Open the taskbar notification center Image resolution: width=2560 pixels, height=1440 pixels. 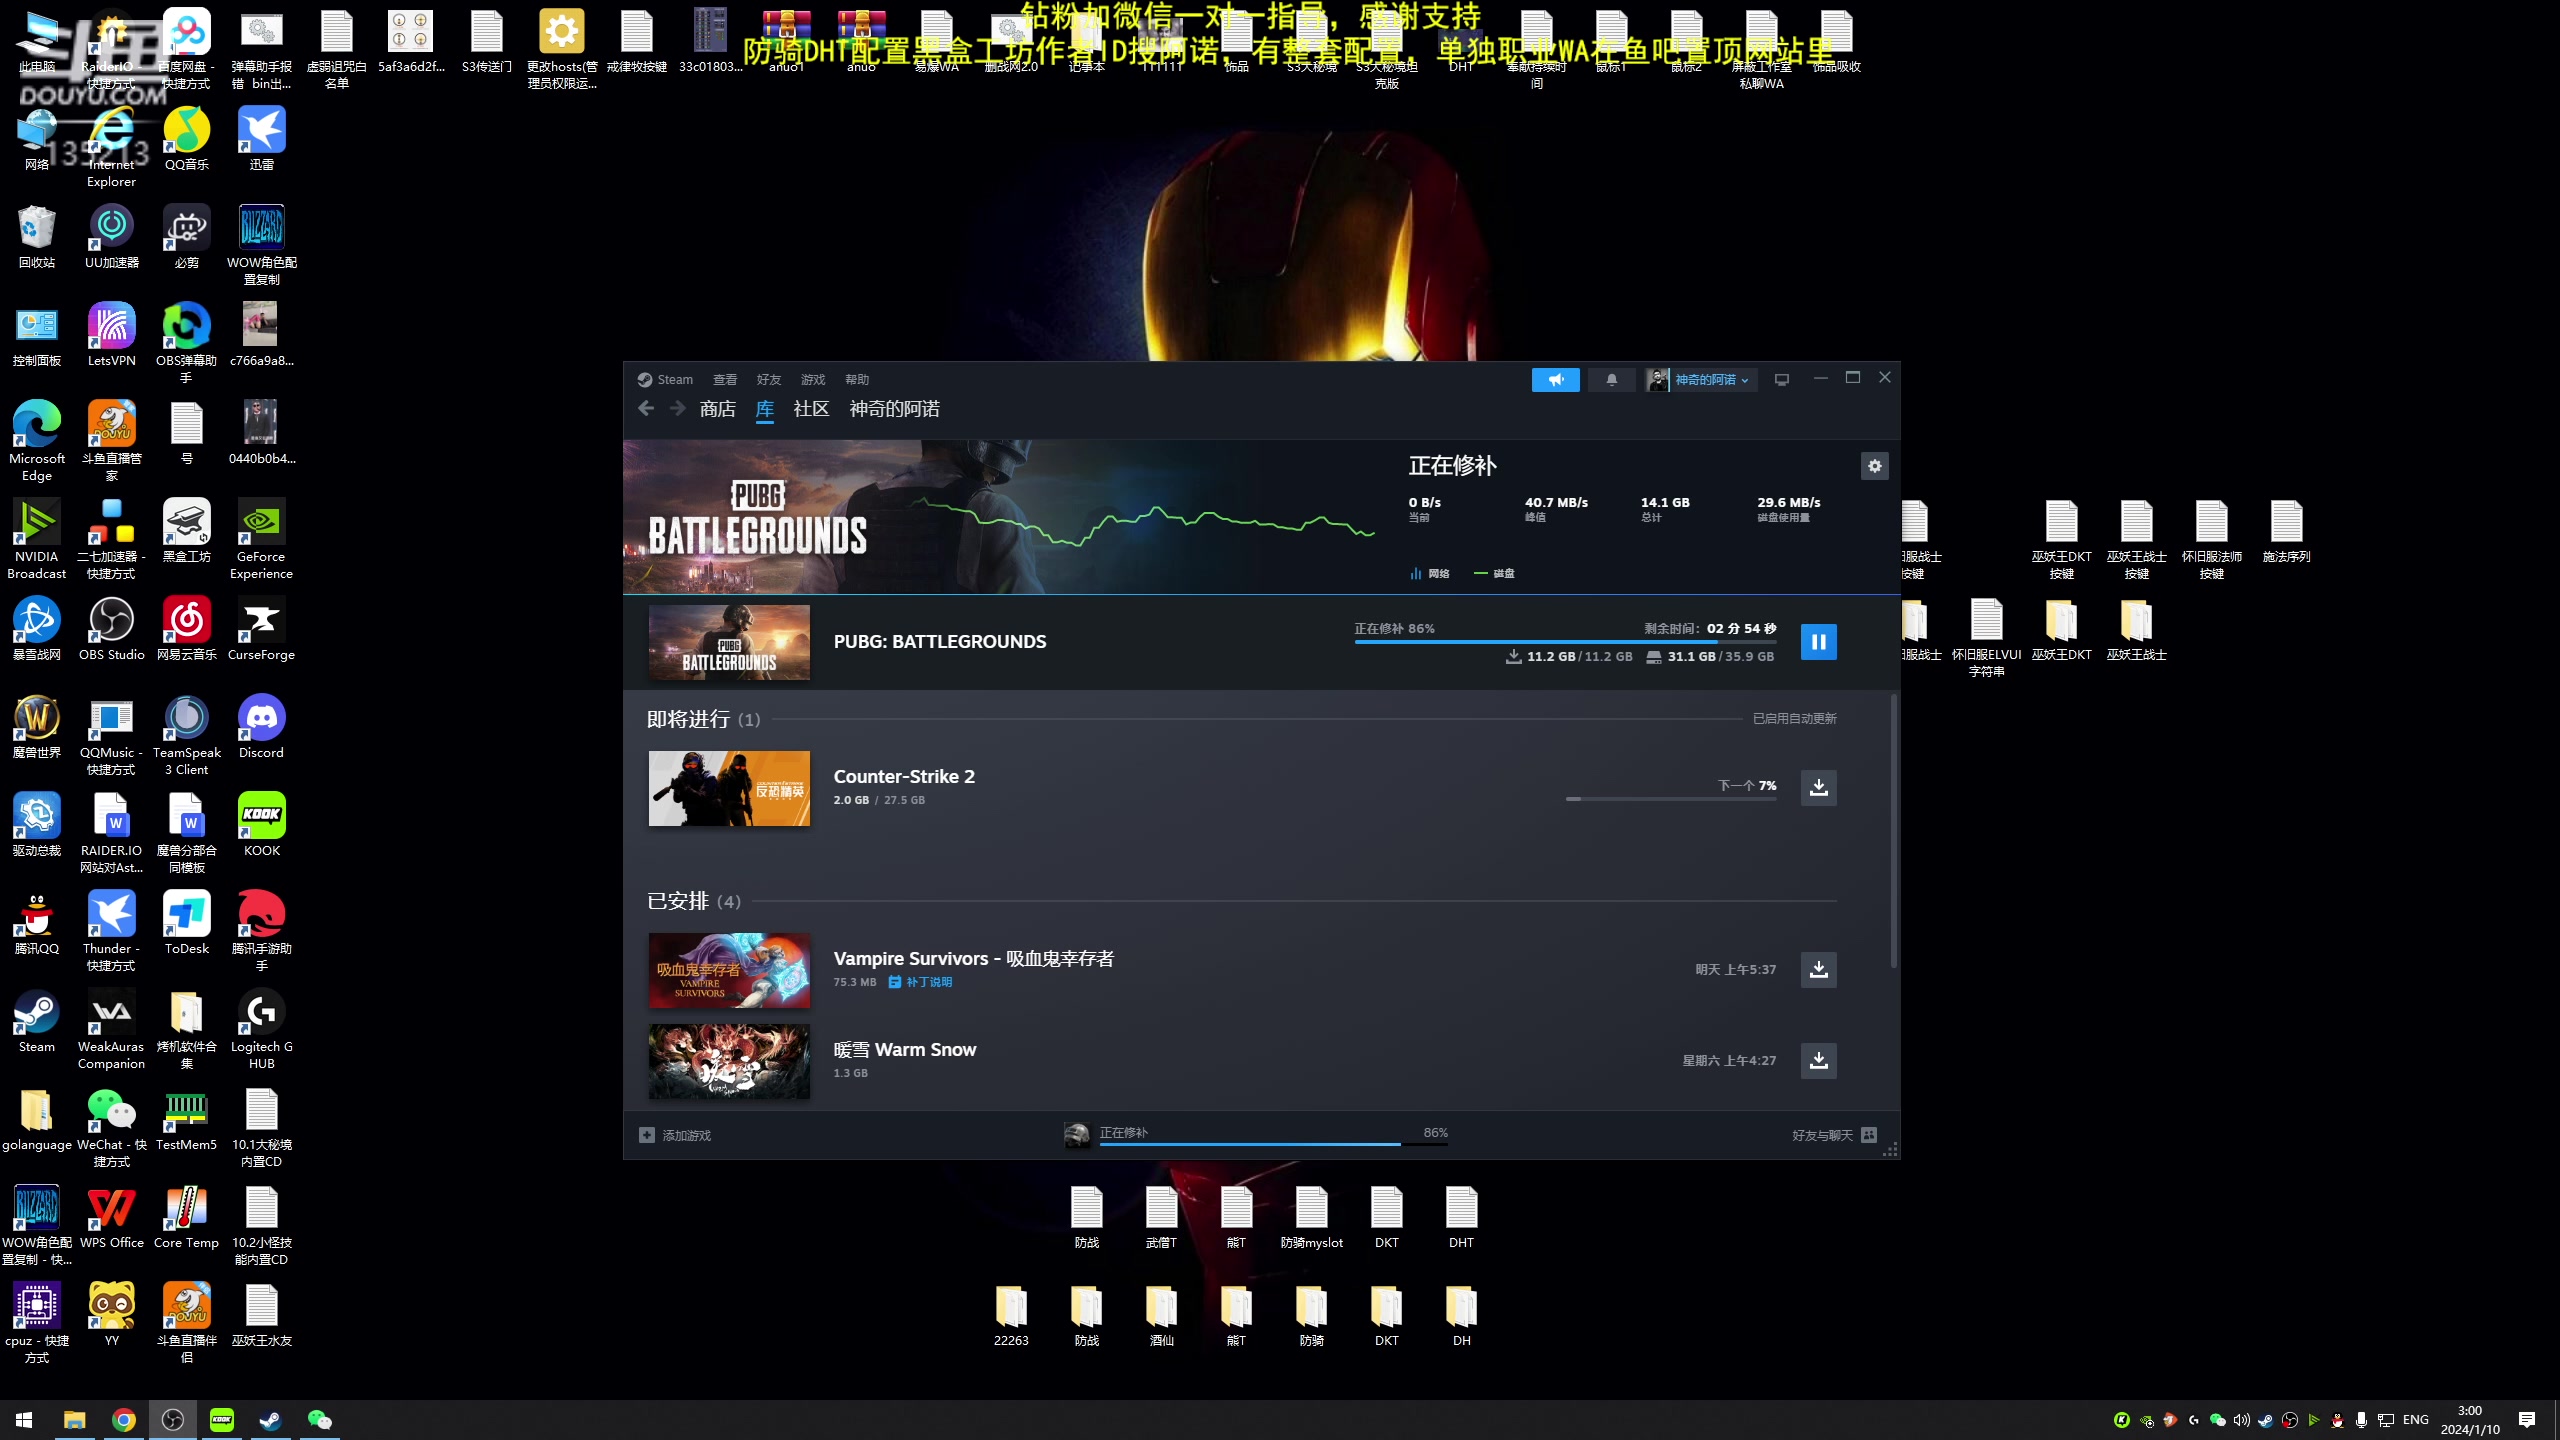click(2527, 1420)
